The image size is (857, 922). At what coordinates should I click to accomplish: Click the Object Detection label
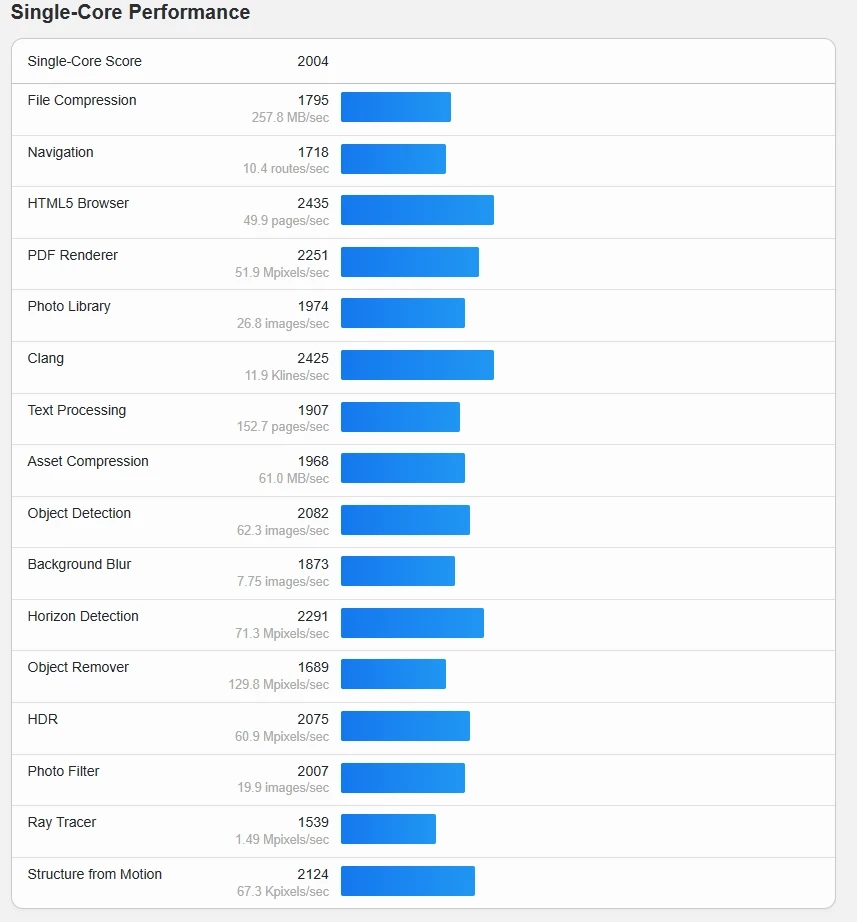point(79,513)
